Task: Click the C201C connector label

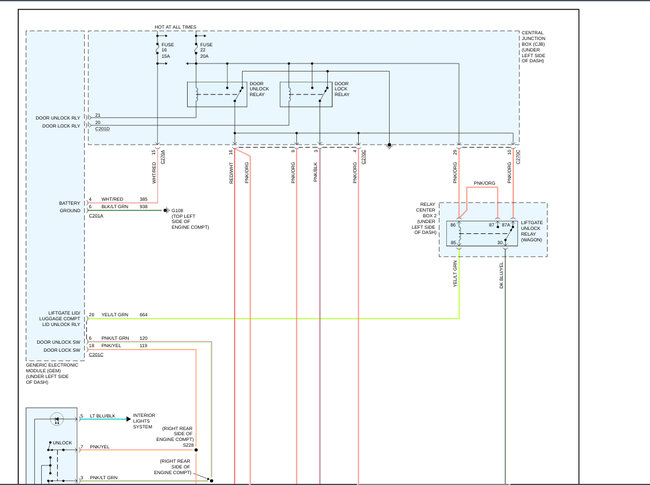Action: pos(96,355)
